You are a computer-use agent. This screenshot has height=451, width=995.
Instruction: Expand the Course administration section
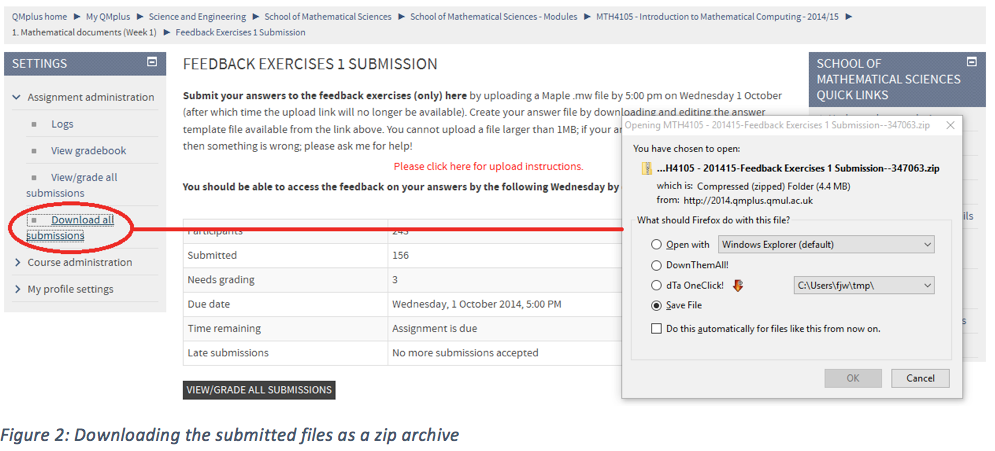79,262
